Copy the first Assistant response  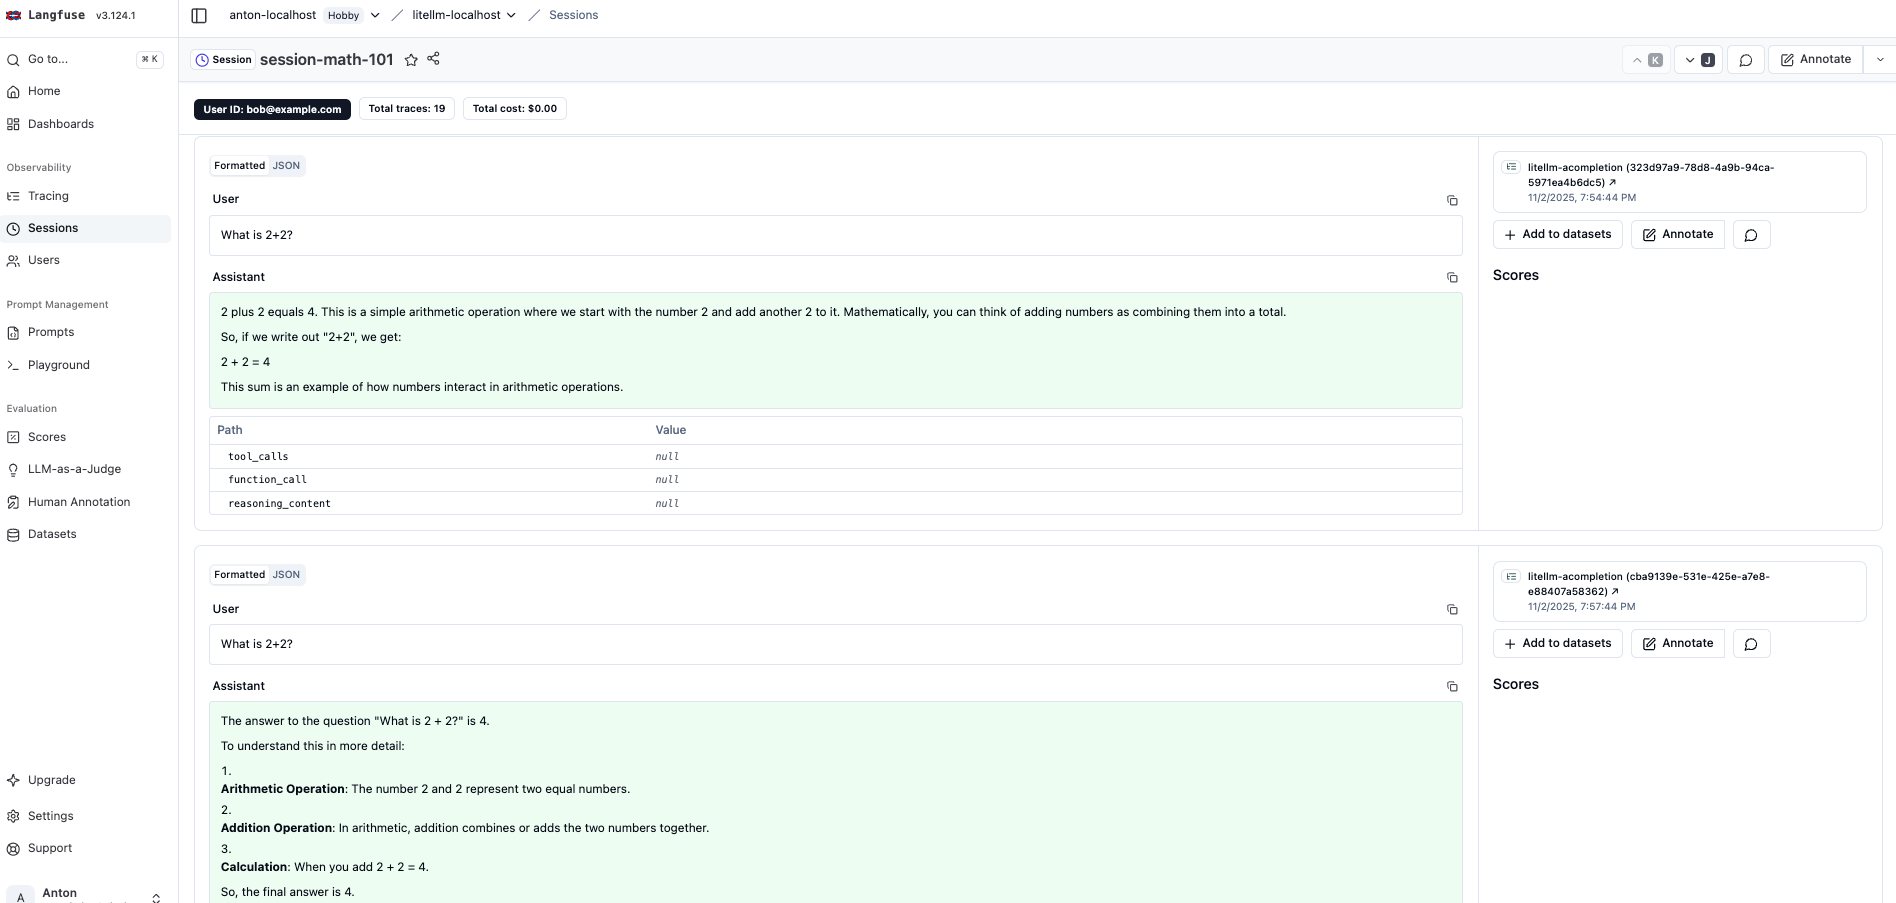tap(1452, 278)
